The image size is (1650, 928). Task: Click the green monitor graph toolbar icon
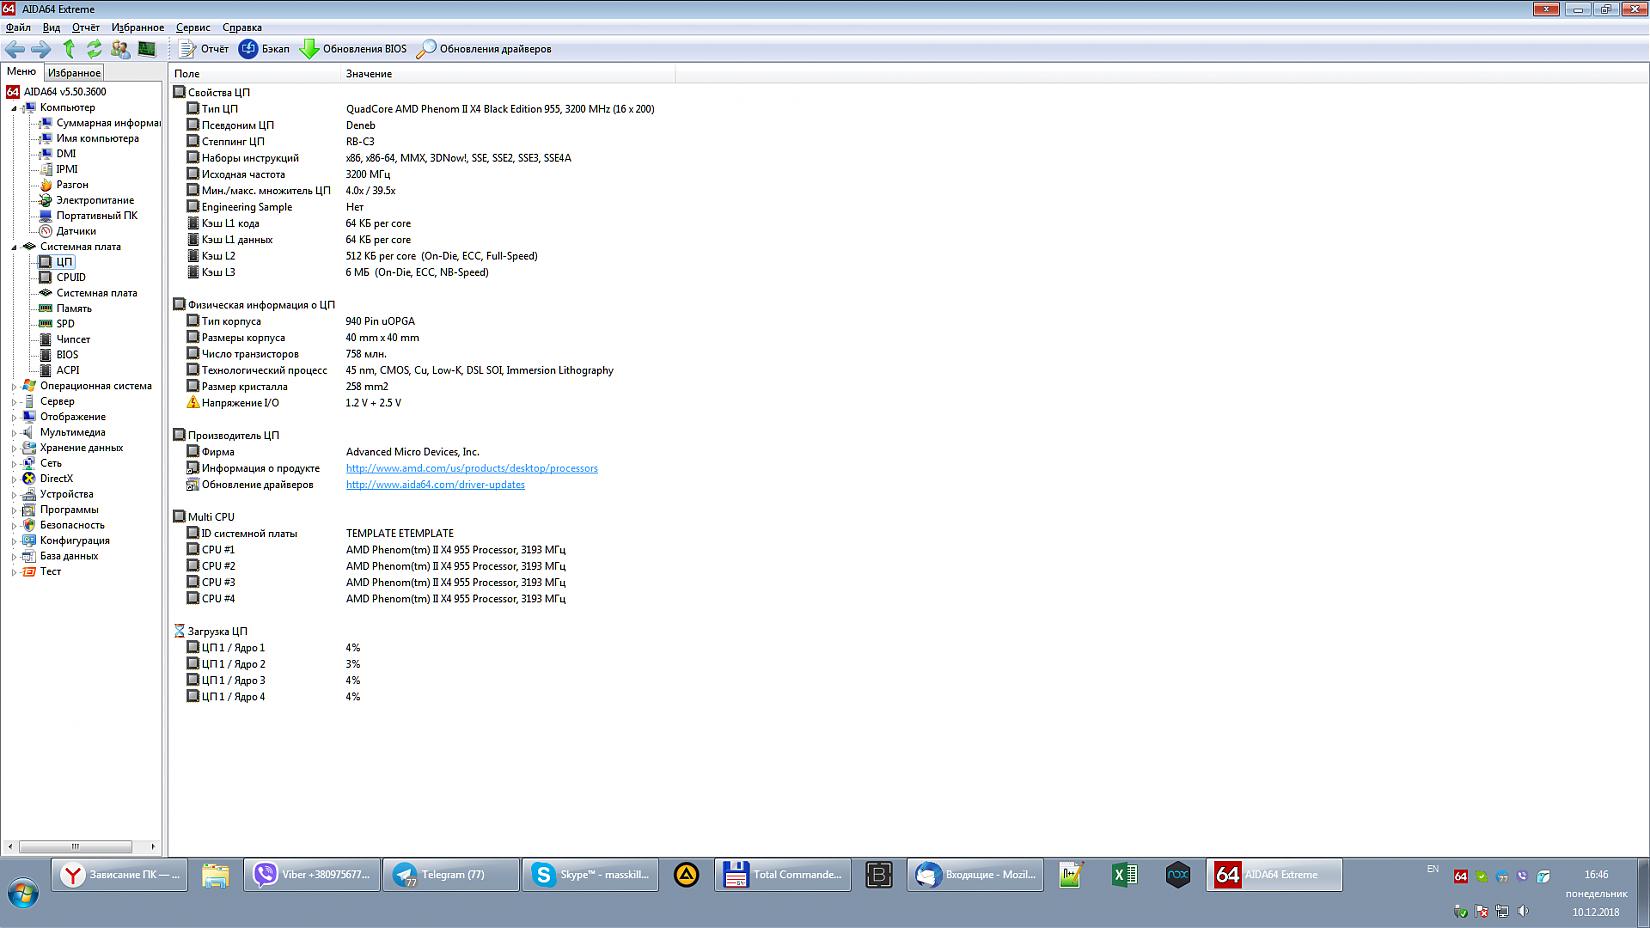point(147,49)
